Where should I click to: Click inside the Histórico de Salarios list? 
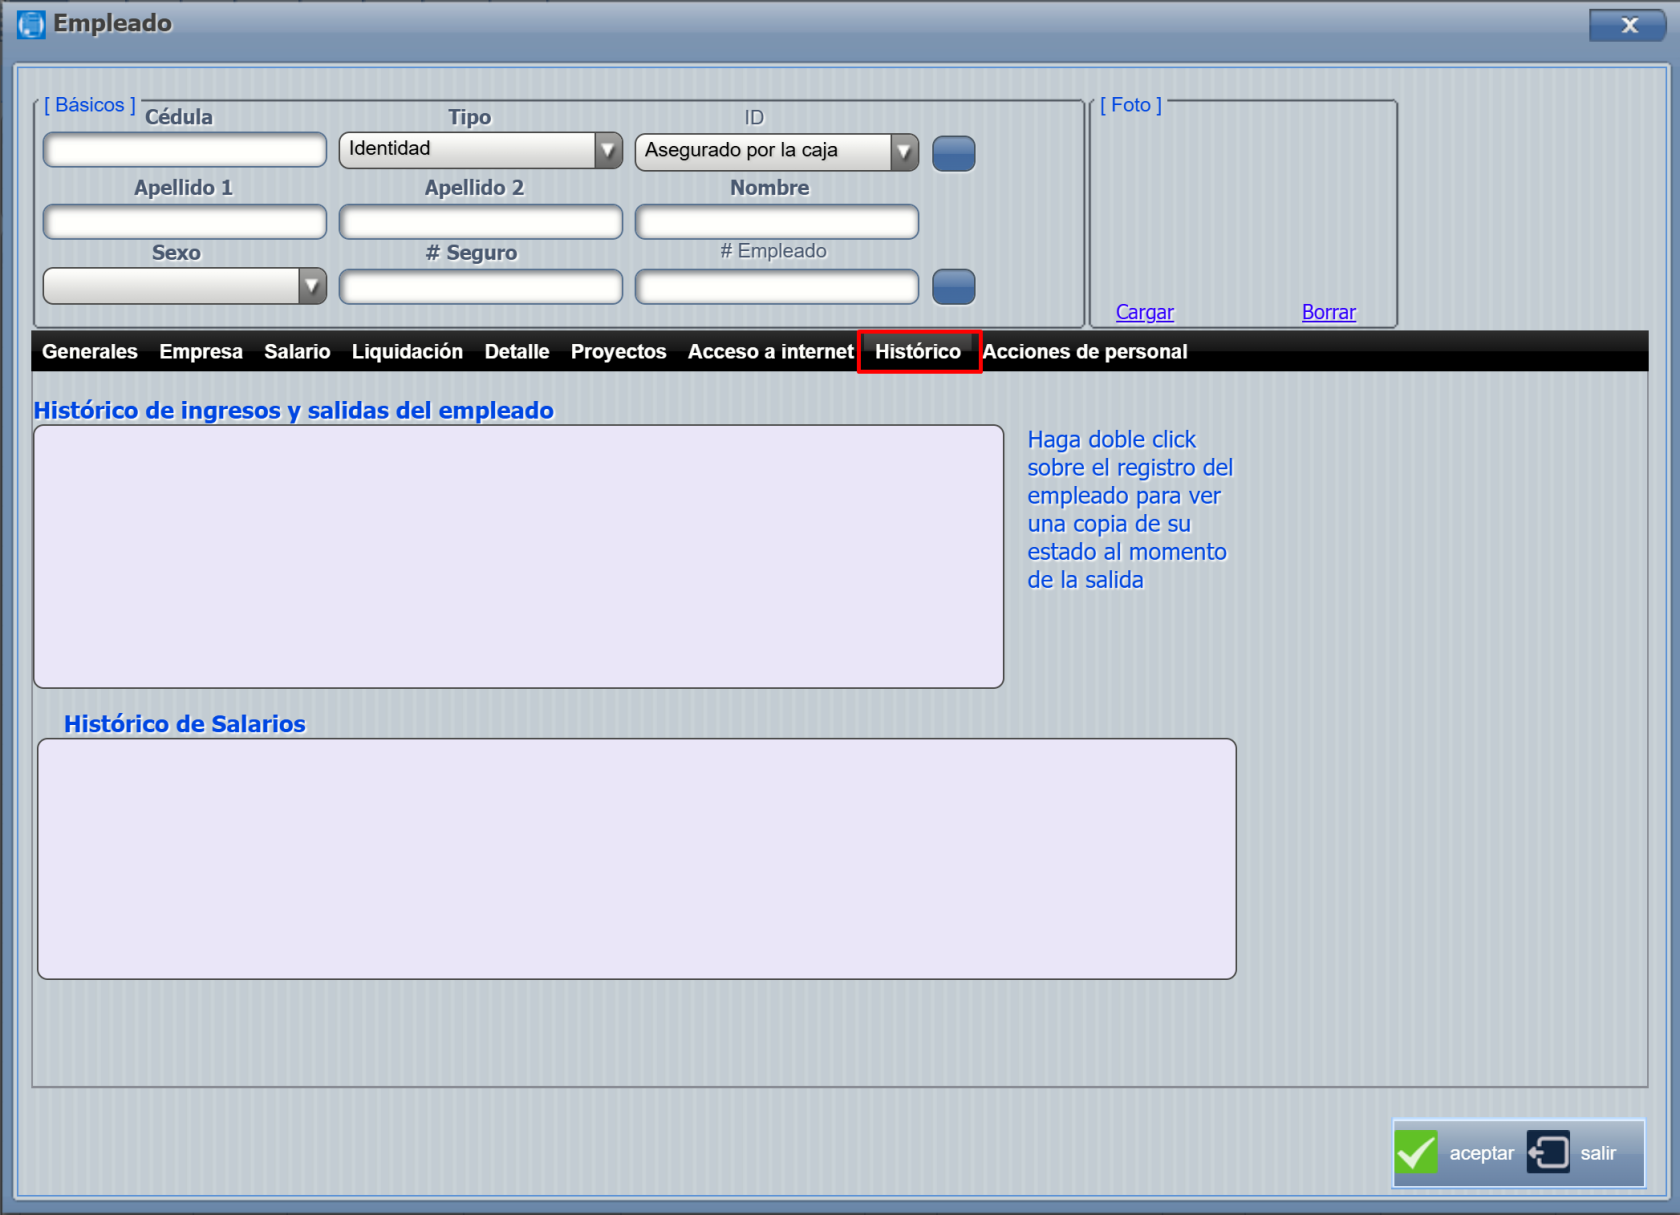tap(637, 859)
